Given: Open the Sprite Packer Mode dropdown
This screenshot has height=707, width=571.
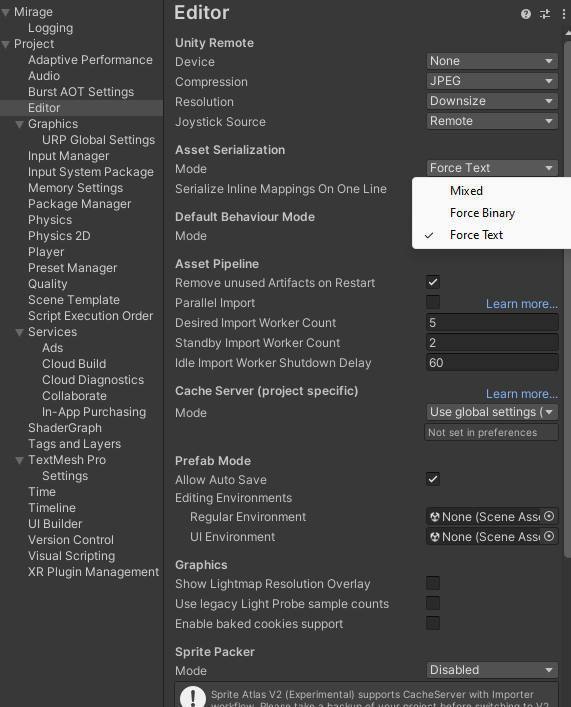Looking at the screenshot, I should point(492,670).
